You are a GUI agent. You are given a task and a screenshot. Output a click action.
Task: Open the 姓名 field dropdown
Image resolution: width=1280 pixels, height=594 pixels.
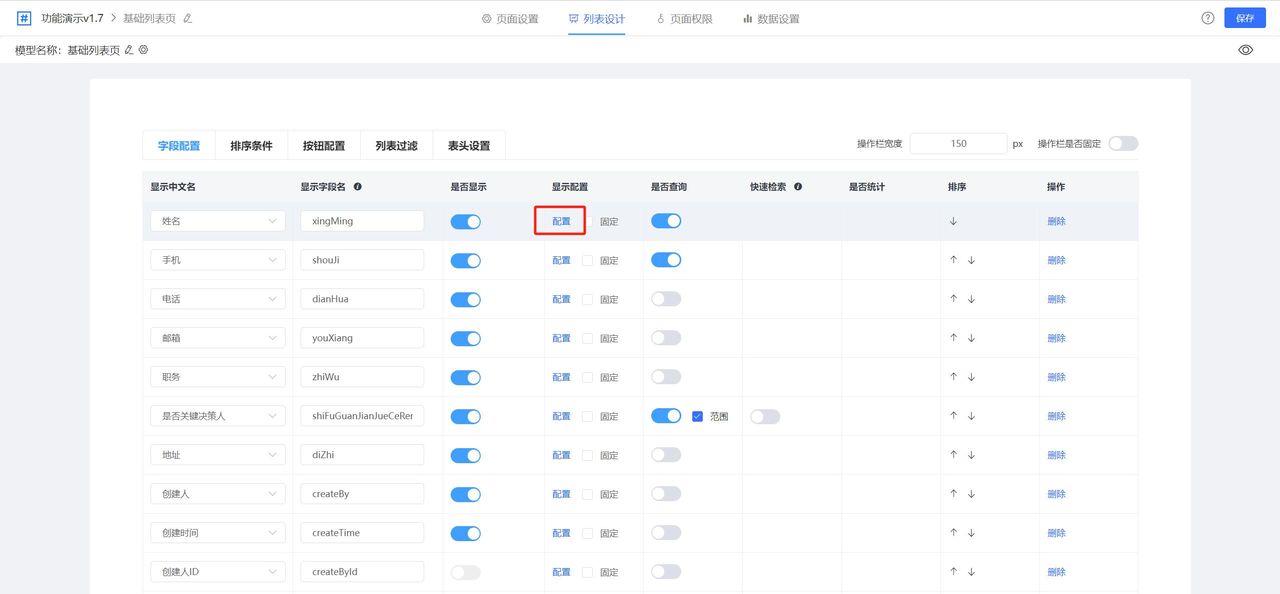(217, 220)
